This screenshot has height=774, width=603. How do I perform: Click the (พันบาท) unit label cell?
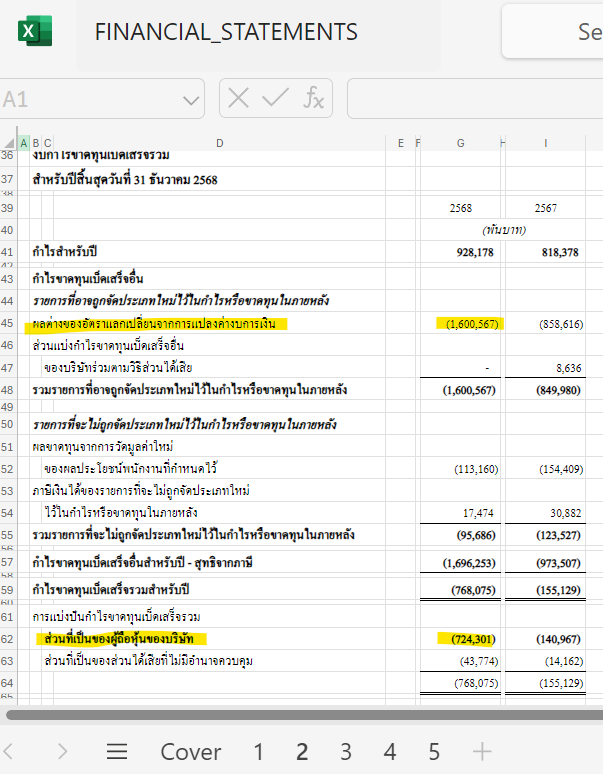pyautogui.click(x=504, y=230)
